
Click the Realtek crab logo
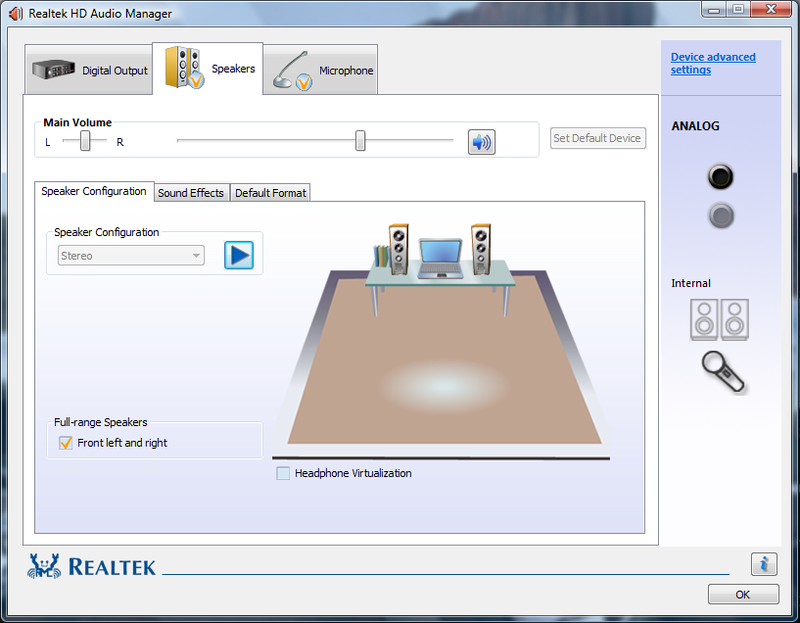point(44,566)
